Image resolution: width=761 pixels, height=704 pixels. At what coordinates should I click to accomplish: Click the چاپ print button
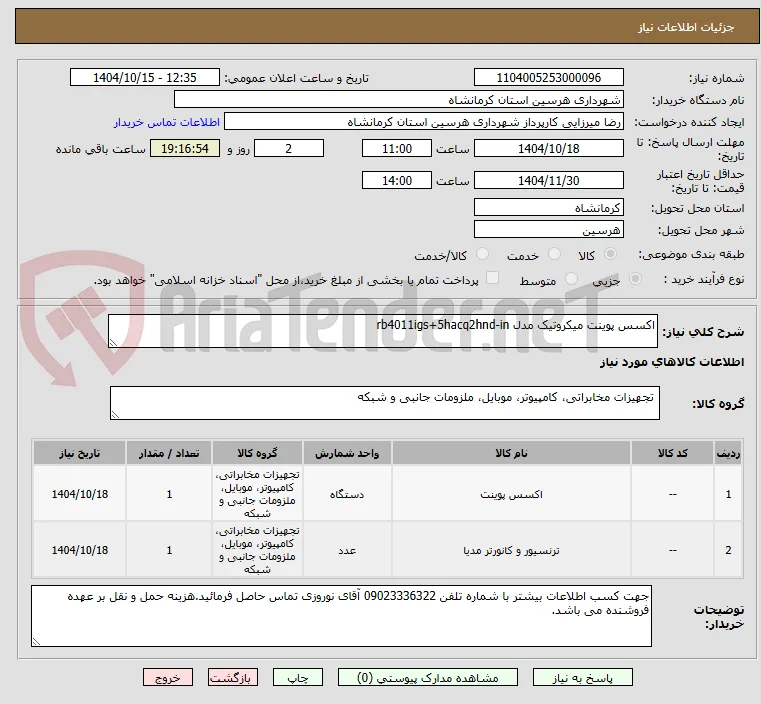[298, 677]
